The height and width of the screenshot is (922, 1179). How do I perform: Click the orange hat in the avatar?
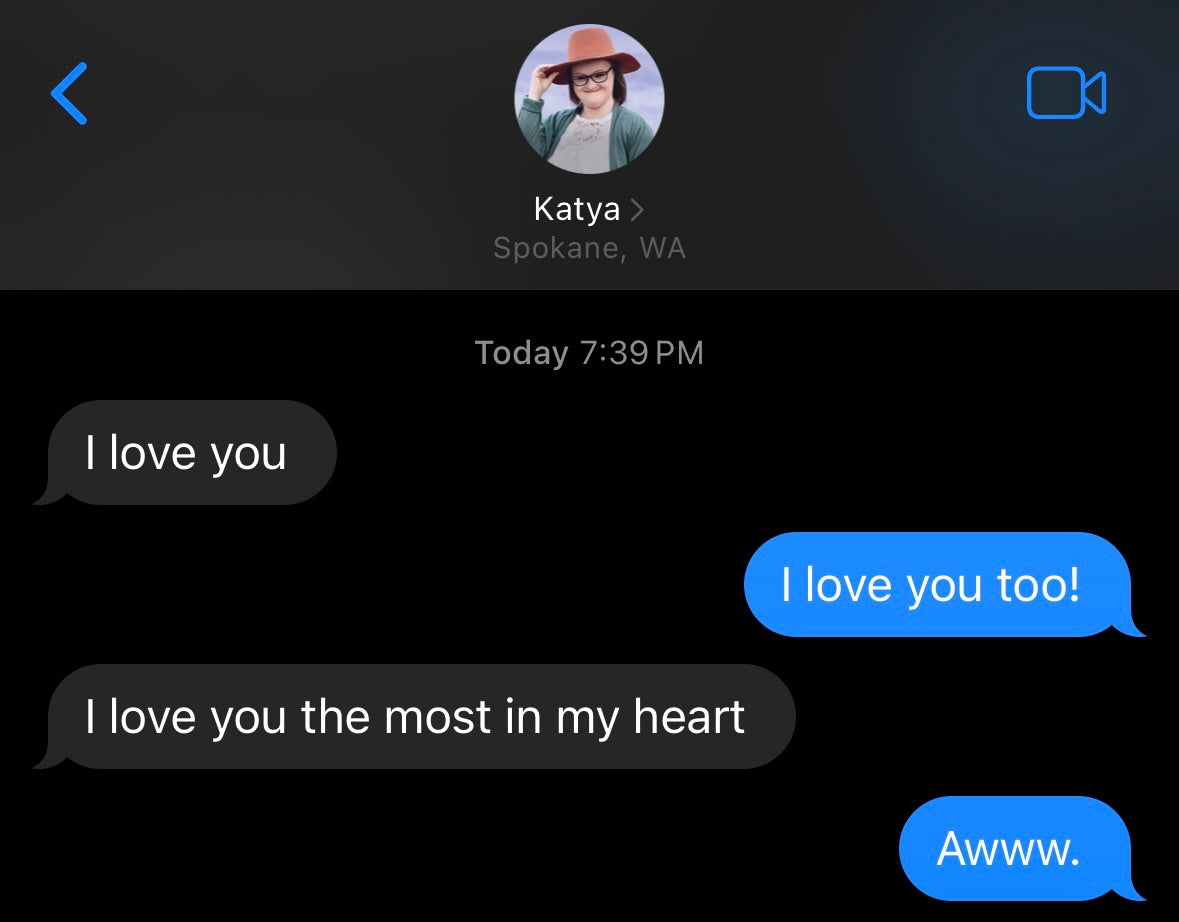click(593, 53)
